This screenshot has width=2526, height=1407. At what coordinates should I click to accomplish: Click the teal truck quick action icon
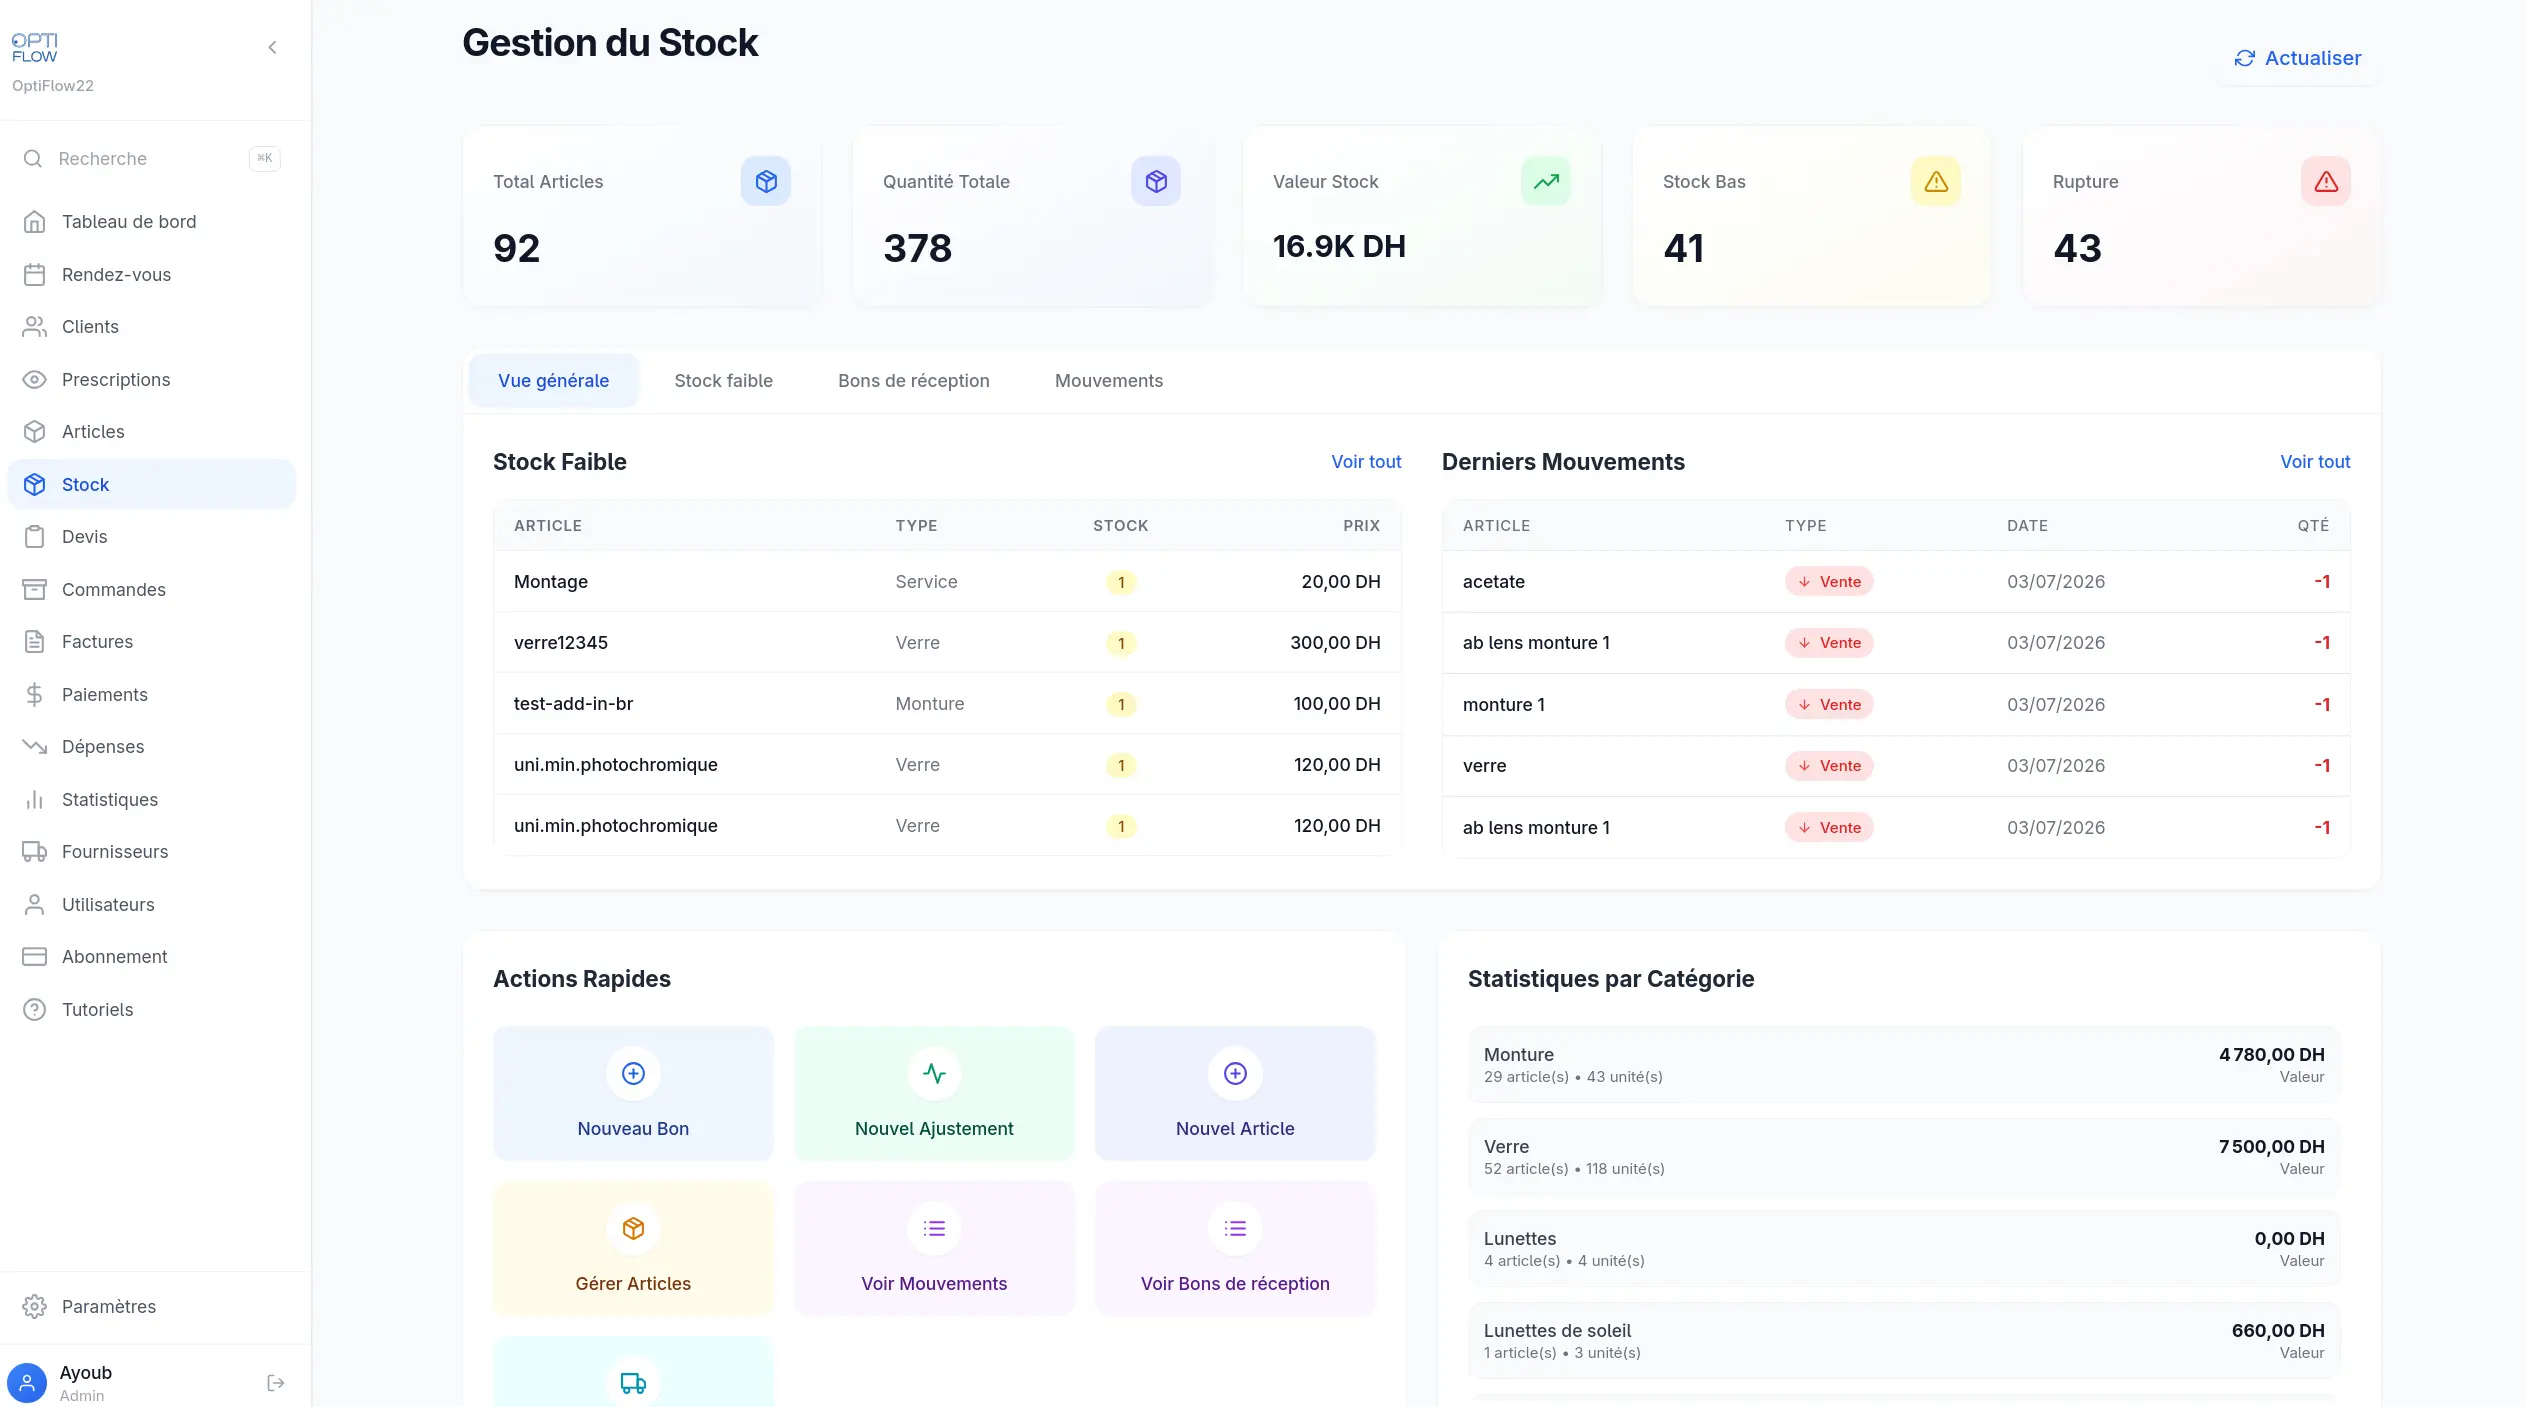coord(633,1383)
